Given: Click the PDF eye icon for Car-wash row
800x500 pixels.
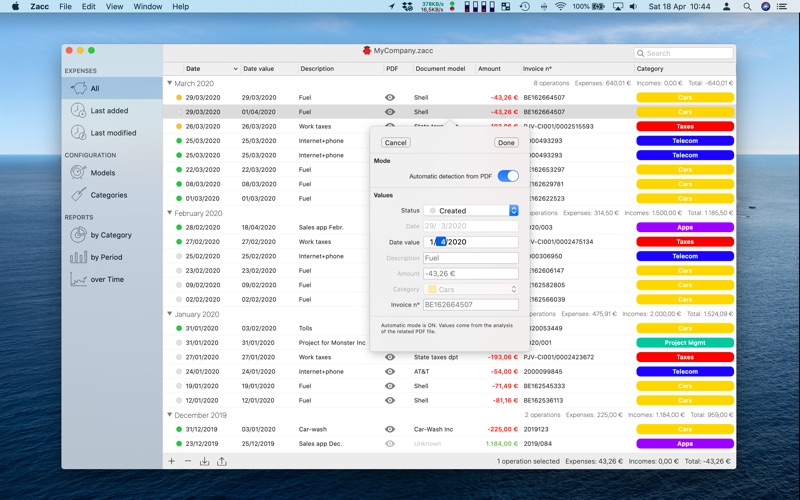Looking at the screenshot, I should click(390, 429).
